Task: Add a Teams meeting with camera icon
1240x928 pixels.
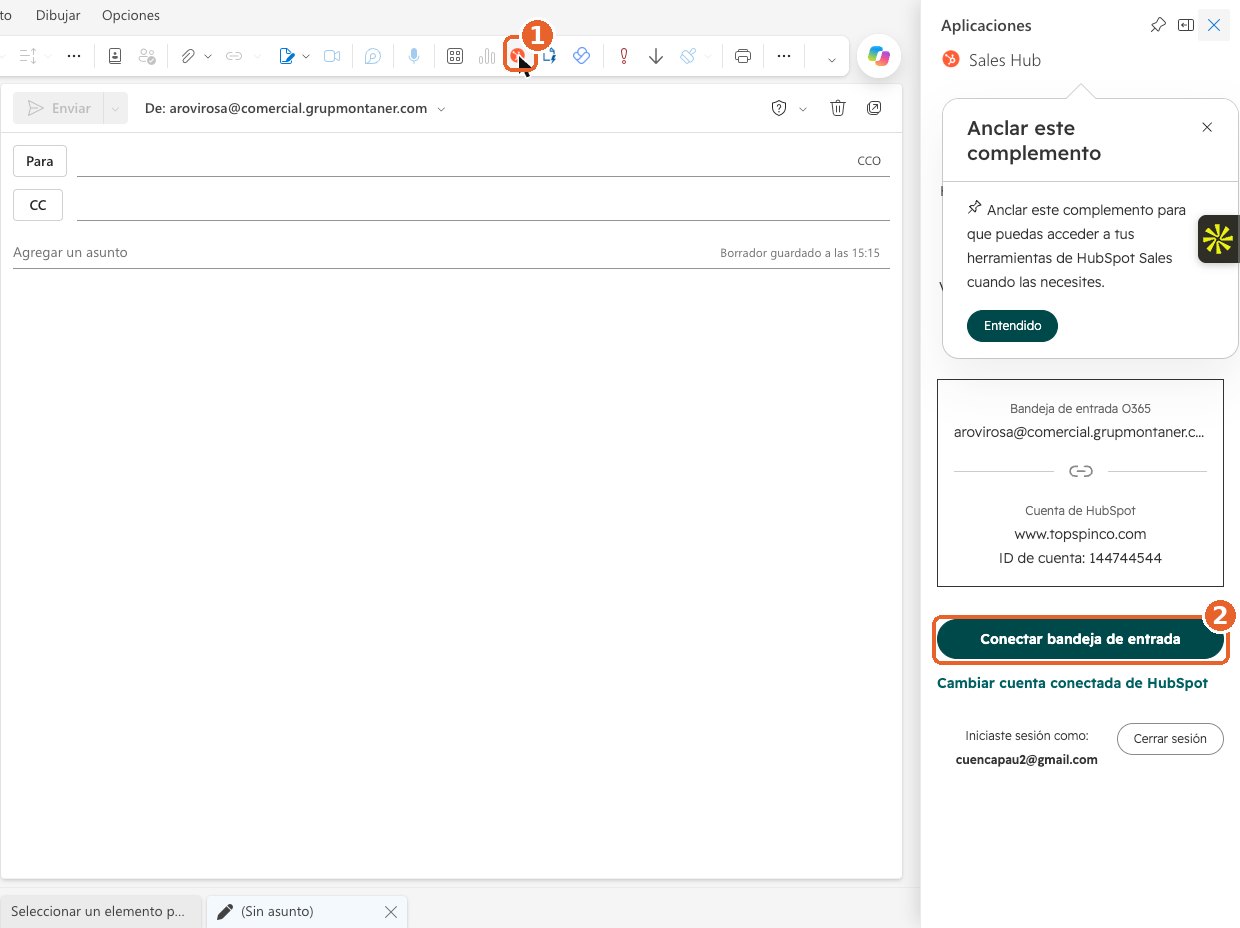Action: pyautogui.click(x=332, y=56)
